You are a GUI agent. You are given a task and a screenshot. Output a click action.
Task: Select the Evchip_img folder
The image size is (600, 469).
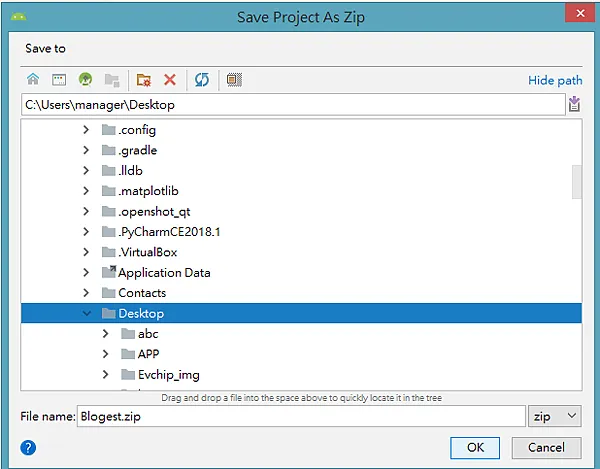tap(168, 375)
